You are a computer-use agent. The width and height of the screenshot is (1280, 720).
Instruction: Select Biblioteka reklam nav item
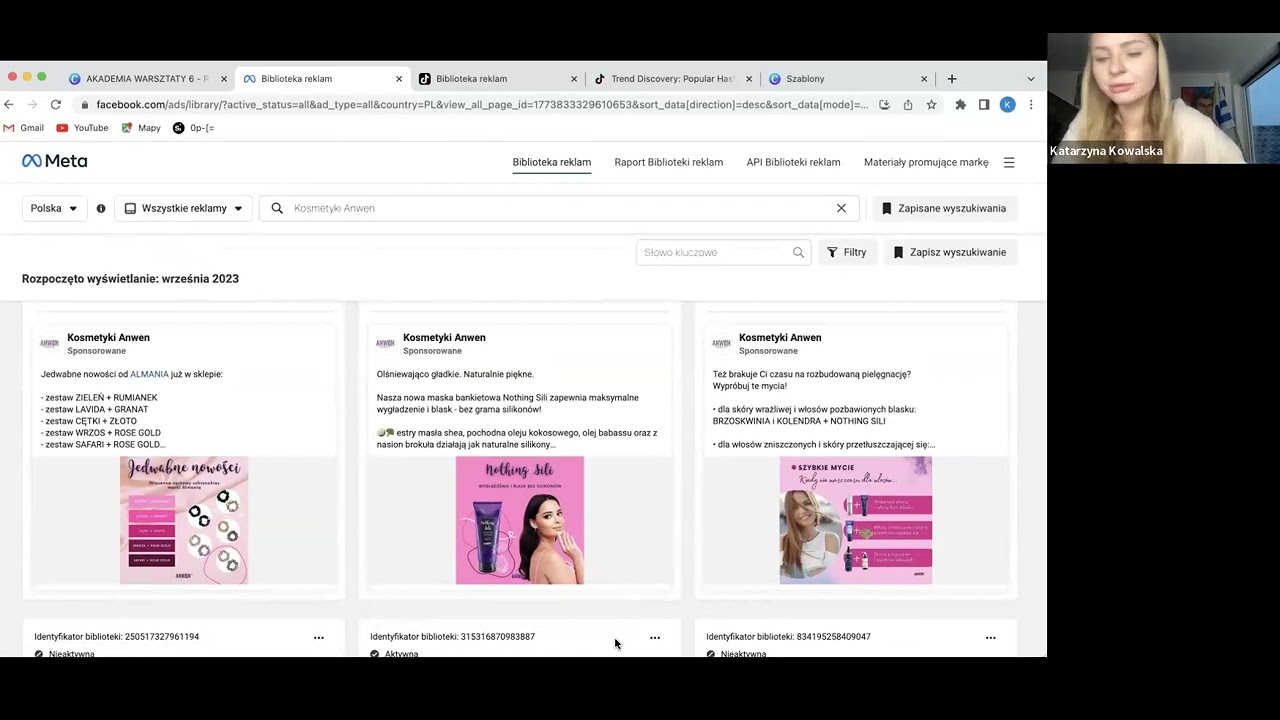tap(552, 162)
